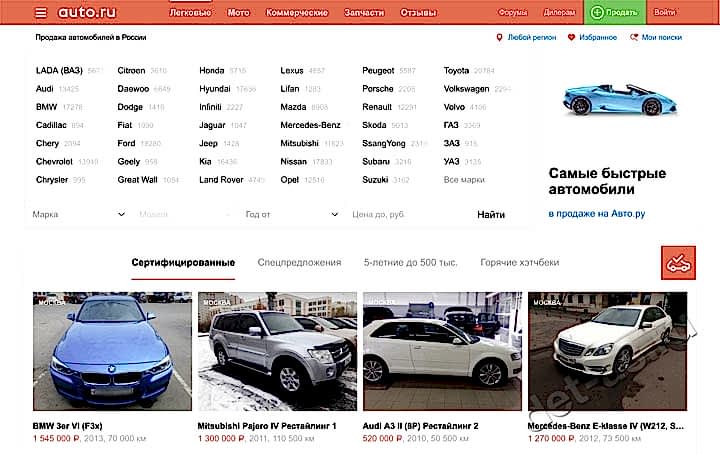This screenshot has width=720, height=455.
Task: Open Самые быстрые автомобили promo heading
Action: pyautogui.click(x=607, y=181)
